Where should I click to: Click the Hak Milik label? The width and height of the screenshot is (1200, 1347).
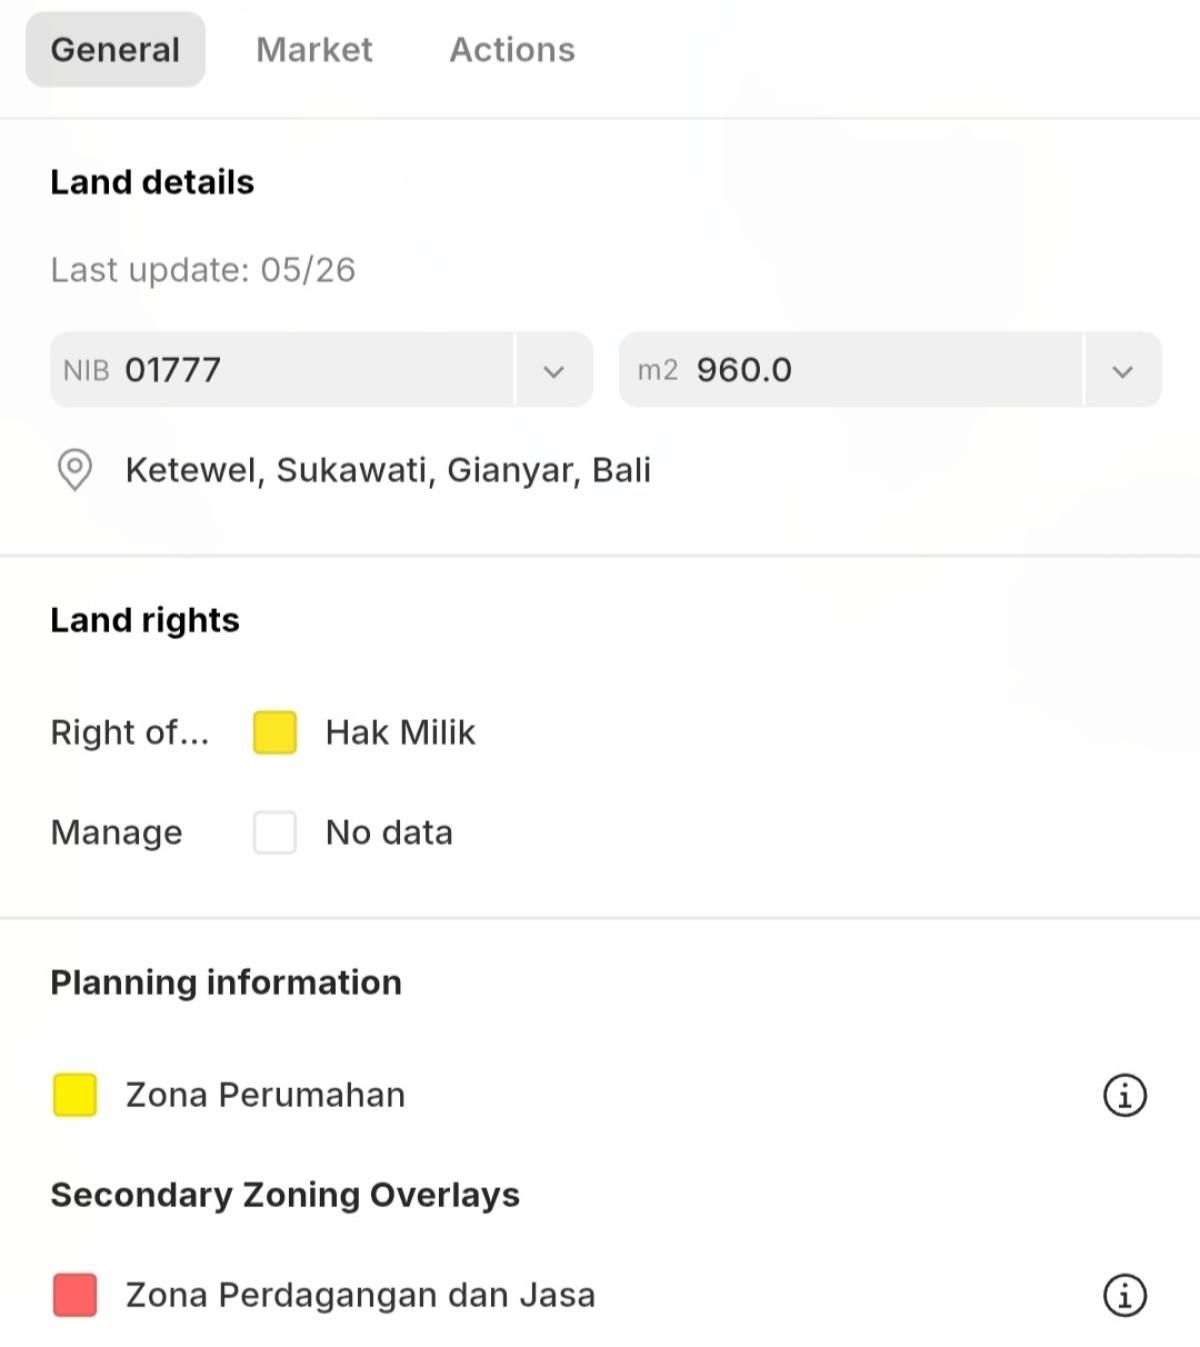click(x=400, y=732)
